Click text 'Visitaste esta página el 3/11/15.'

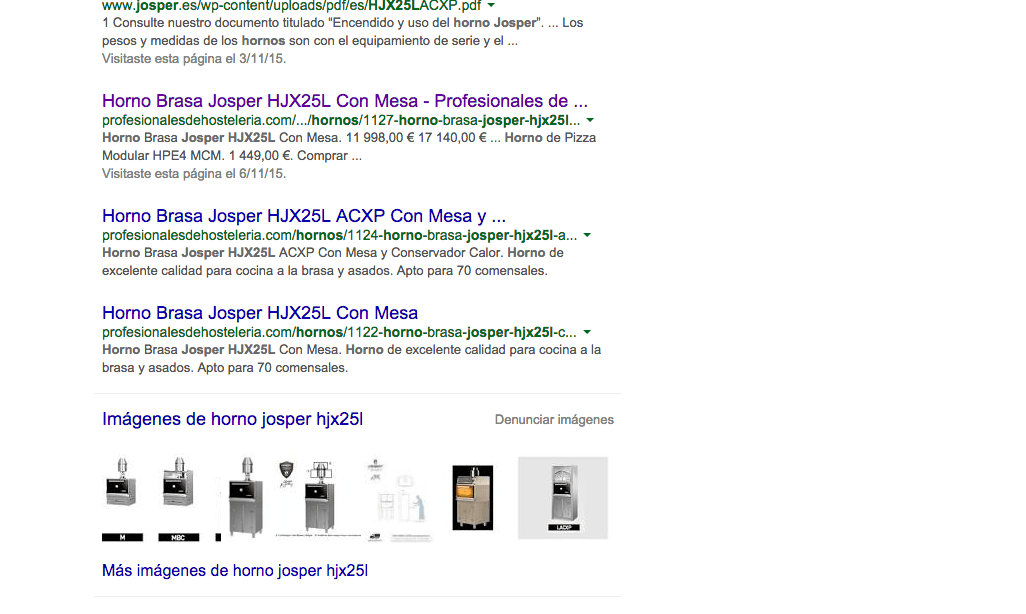click(194, 59)
